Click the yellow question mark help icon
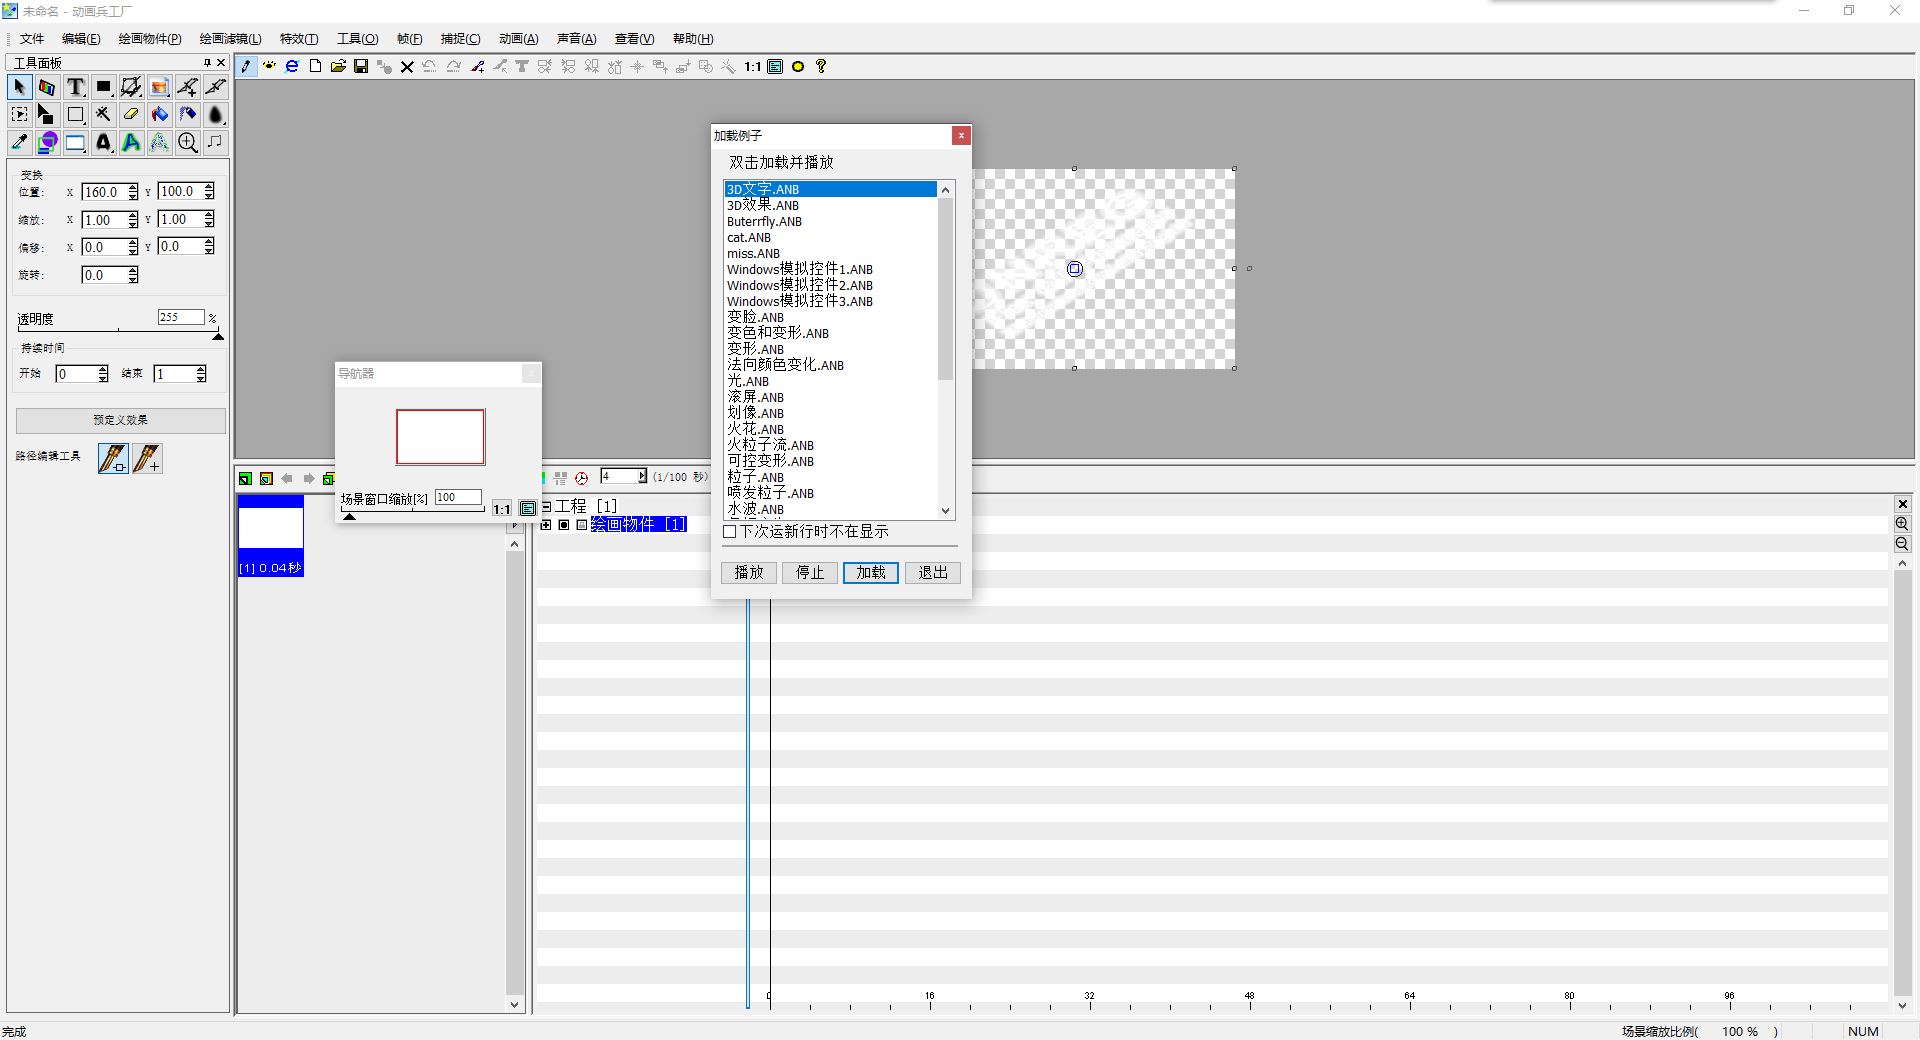This screenshot has height=1040, width=1920. [821, 66]
